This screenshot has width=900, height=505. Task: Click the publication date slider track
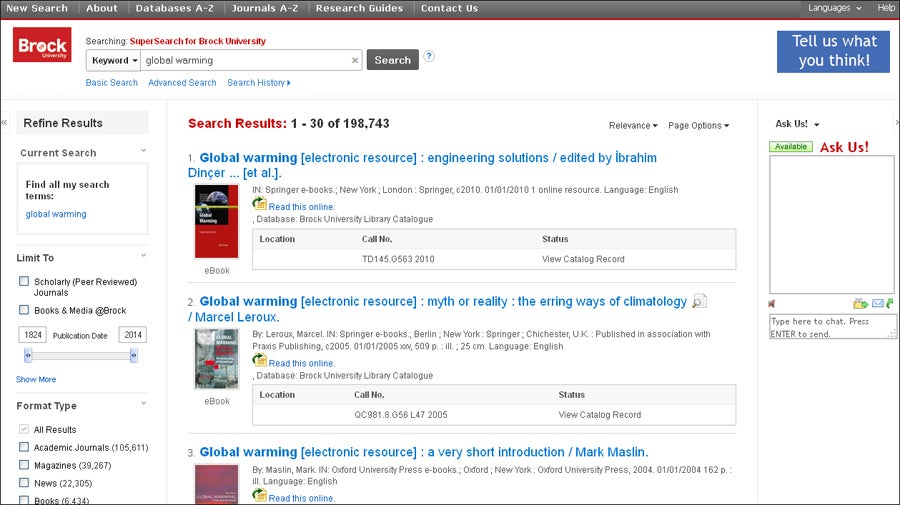[80, 356]
